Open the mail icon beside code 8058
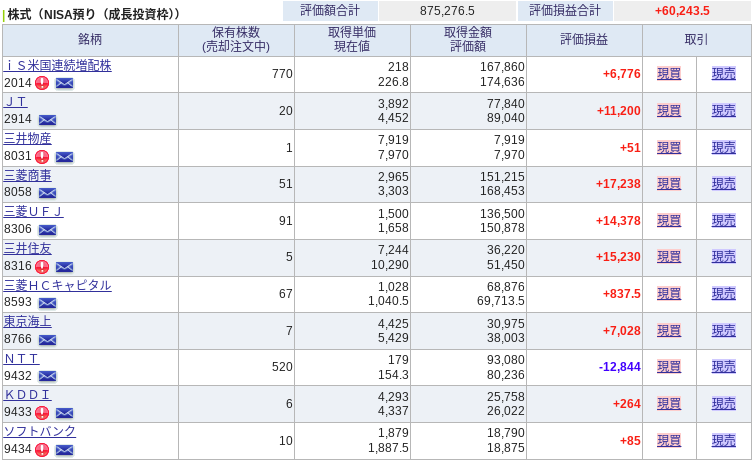The width and height of the screenshot is (752, 461). pos(47,193)
